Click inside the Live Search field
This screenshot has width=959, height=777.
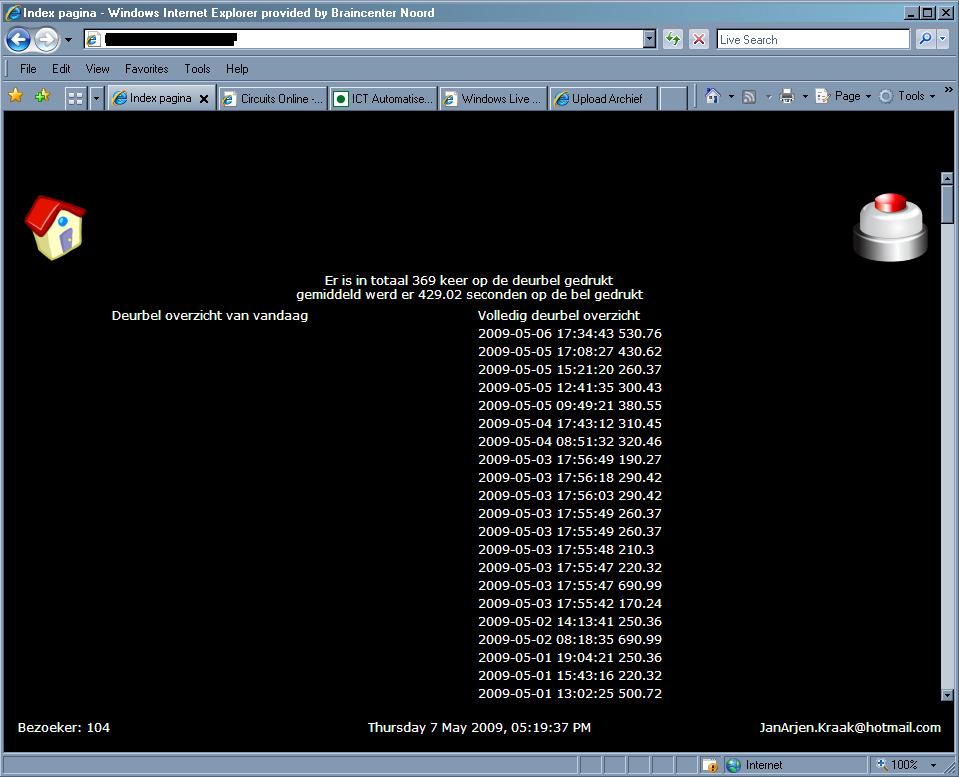812,40
